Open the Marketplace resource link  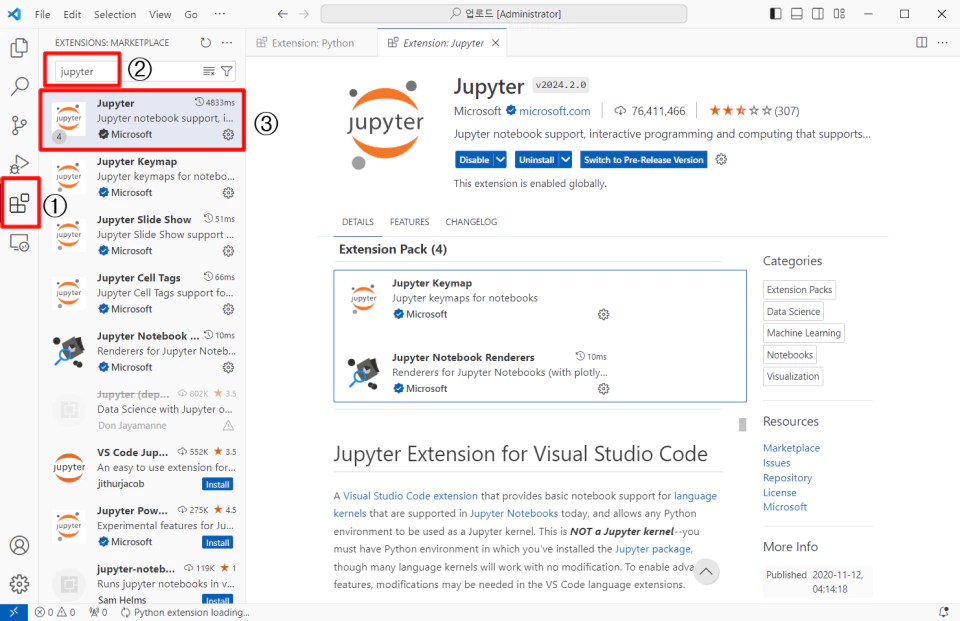click(791, 448)
